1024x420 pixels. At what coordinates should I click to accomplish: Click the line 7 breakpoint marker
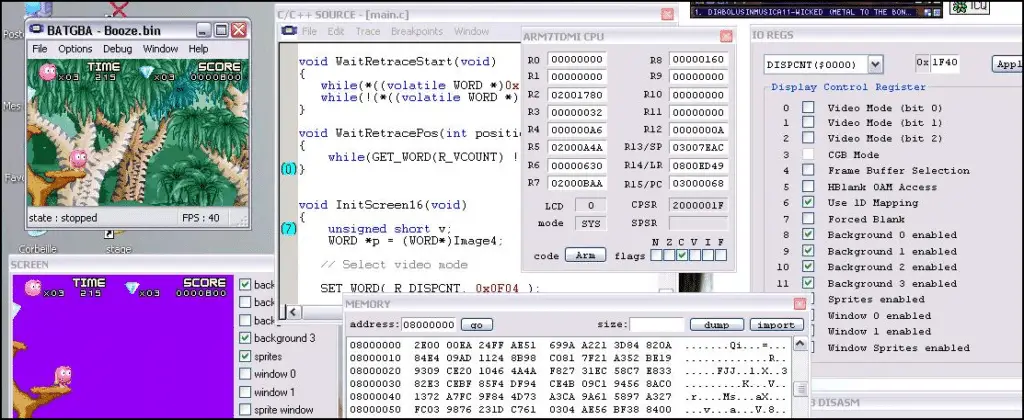[x=287, y=229]
